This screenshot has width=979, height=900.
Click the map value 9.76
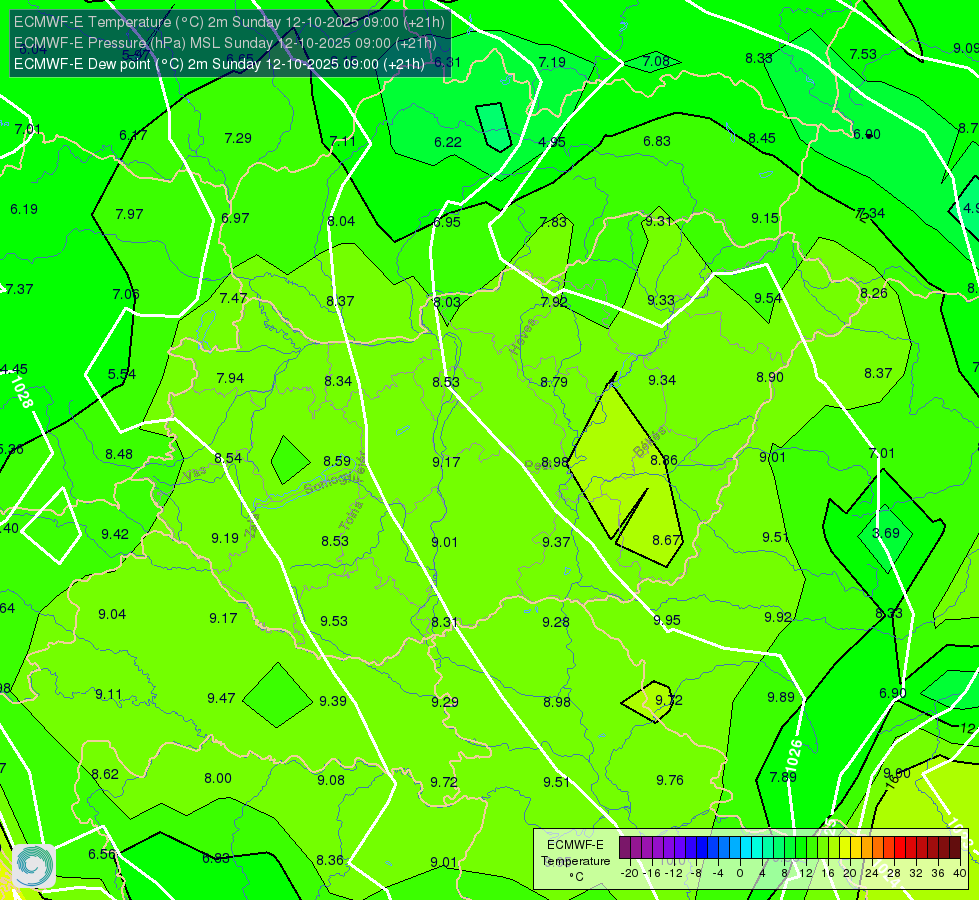(670, 779)
